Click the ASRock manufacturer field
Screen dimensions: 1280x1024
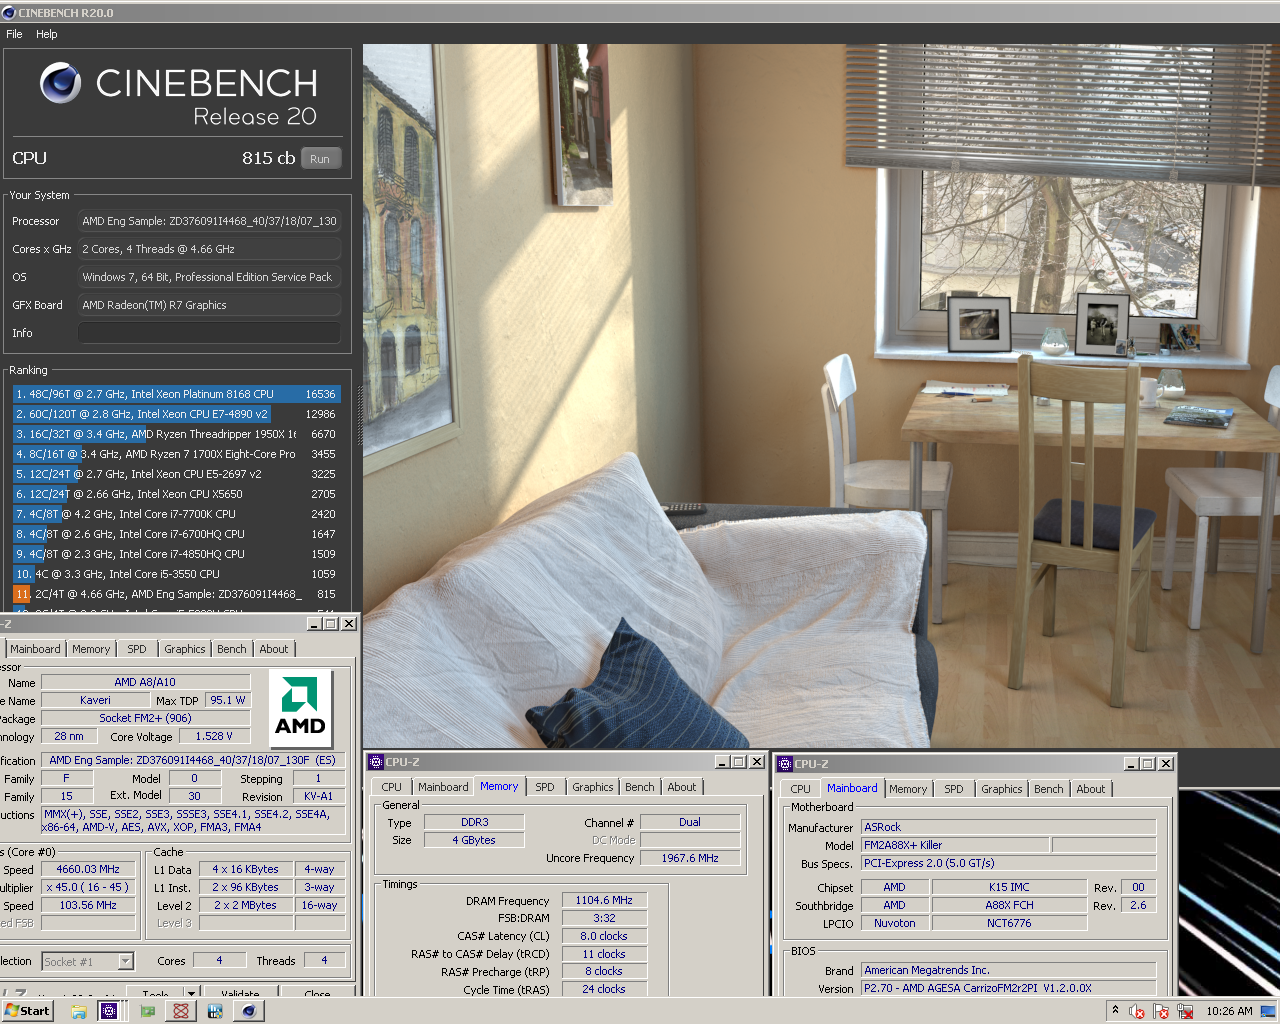pos(1008,827)
